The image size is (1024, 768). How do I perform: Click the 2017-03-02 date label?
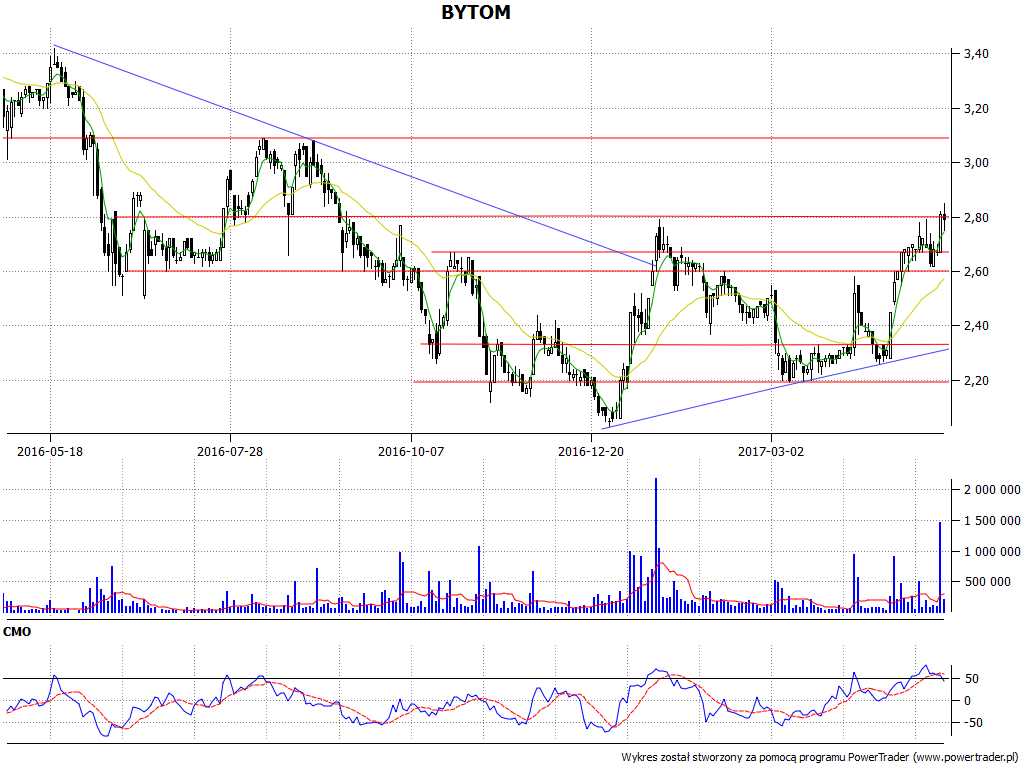(x=771, y=451)
